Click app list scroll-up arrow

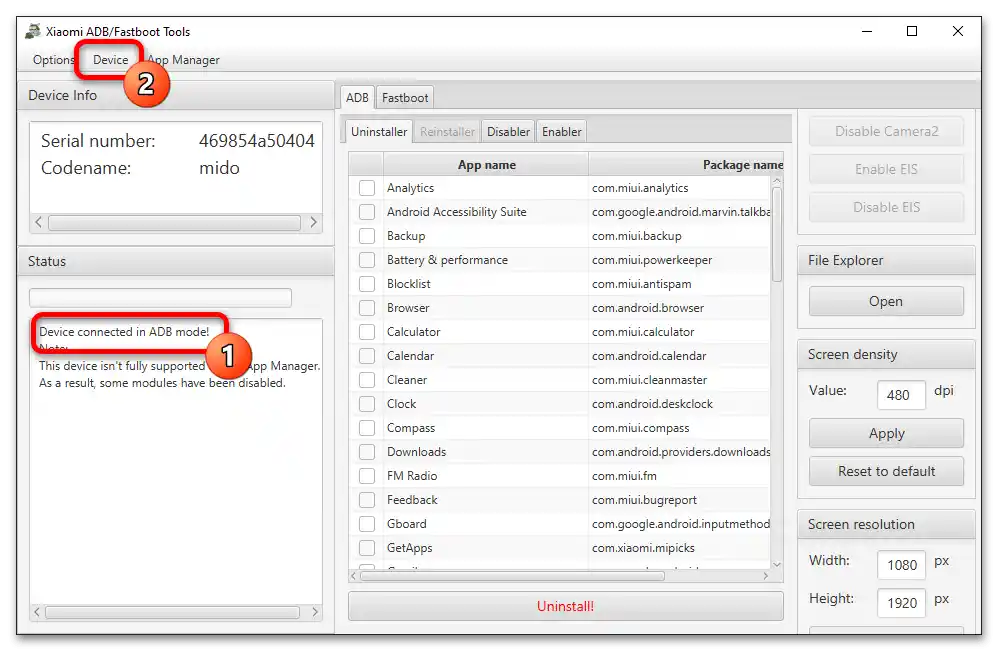[x=777, y=181]
